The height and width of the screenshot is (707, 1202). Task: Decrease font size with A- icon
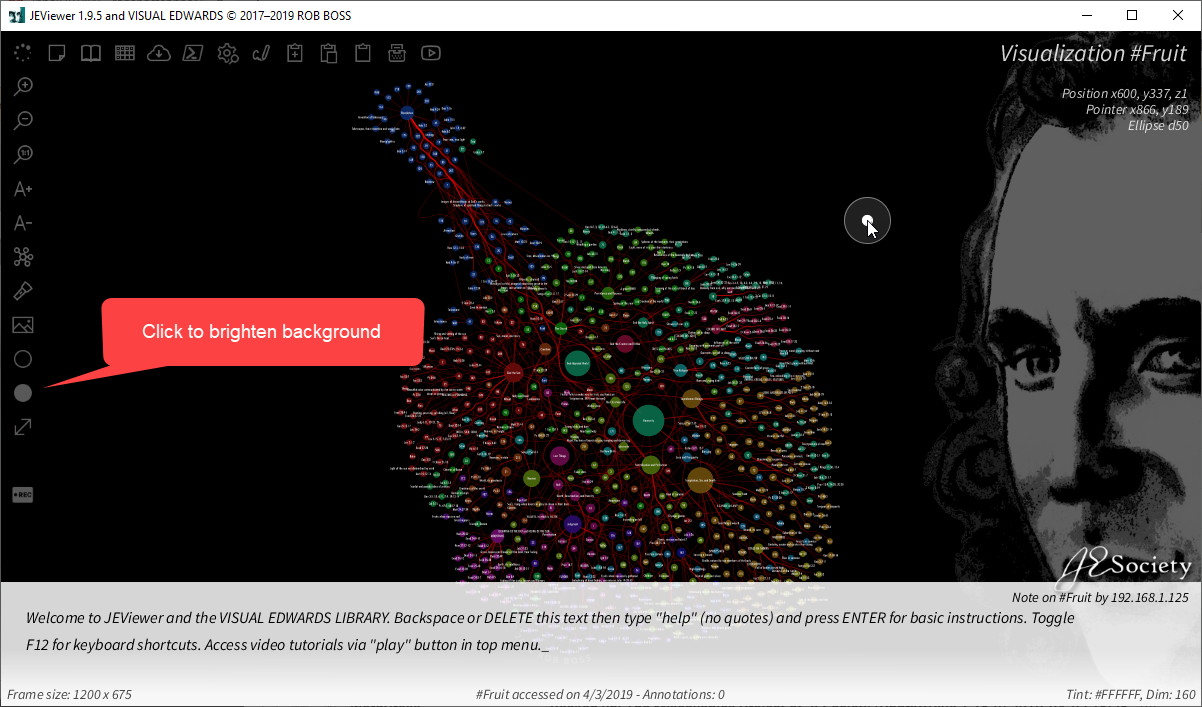click(23, 223)
